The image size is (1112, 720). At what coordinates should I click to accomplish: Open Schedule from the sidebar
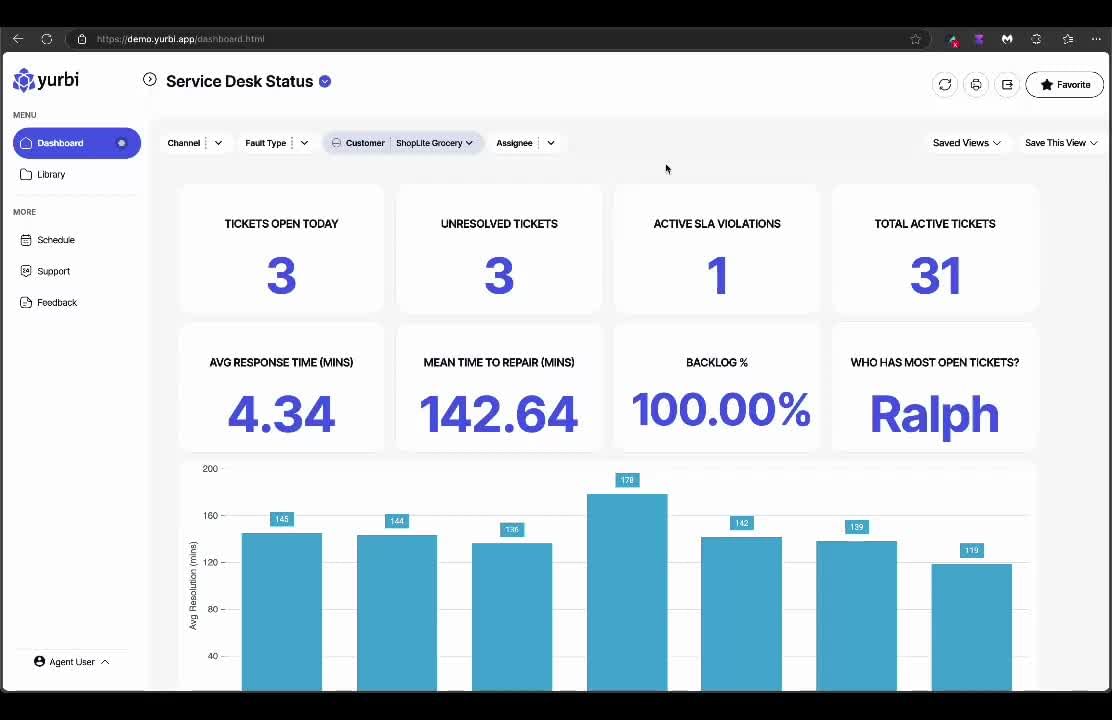(x=56, y=240)
